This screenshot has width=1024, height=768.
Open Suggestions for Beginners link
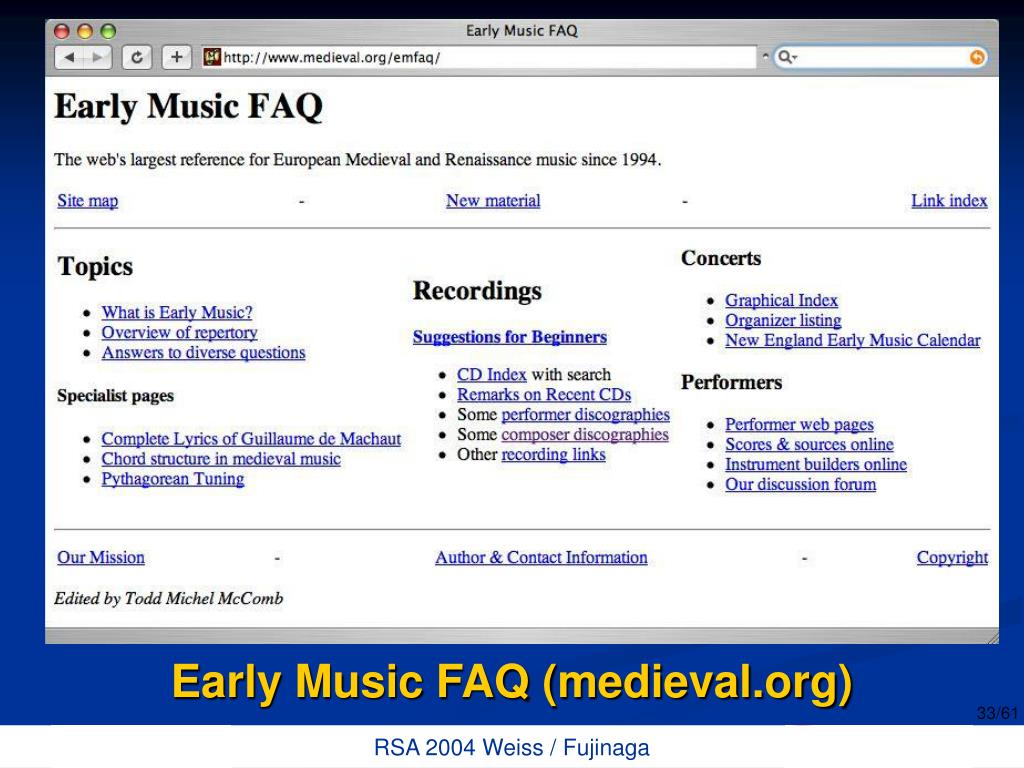(x=510, y=337)
